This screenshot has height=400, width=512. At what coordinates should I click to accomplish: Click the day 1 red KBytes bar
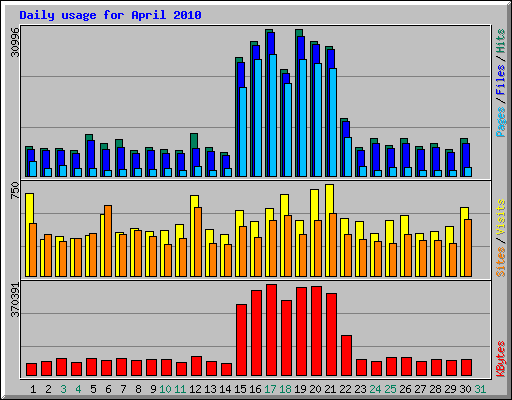coord(31,370)
